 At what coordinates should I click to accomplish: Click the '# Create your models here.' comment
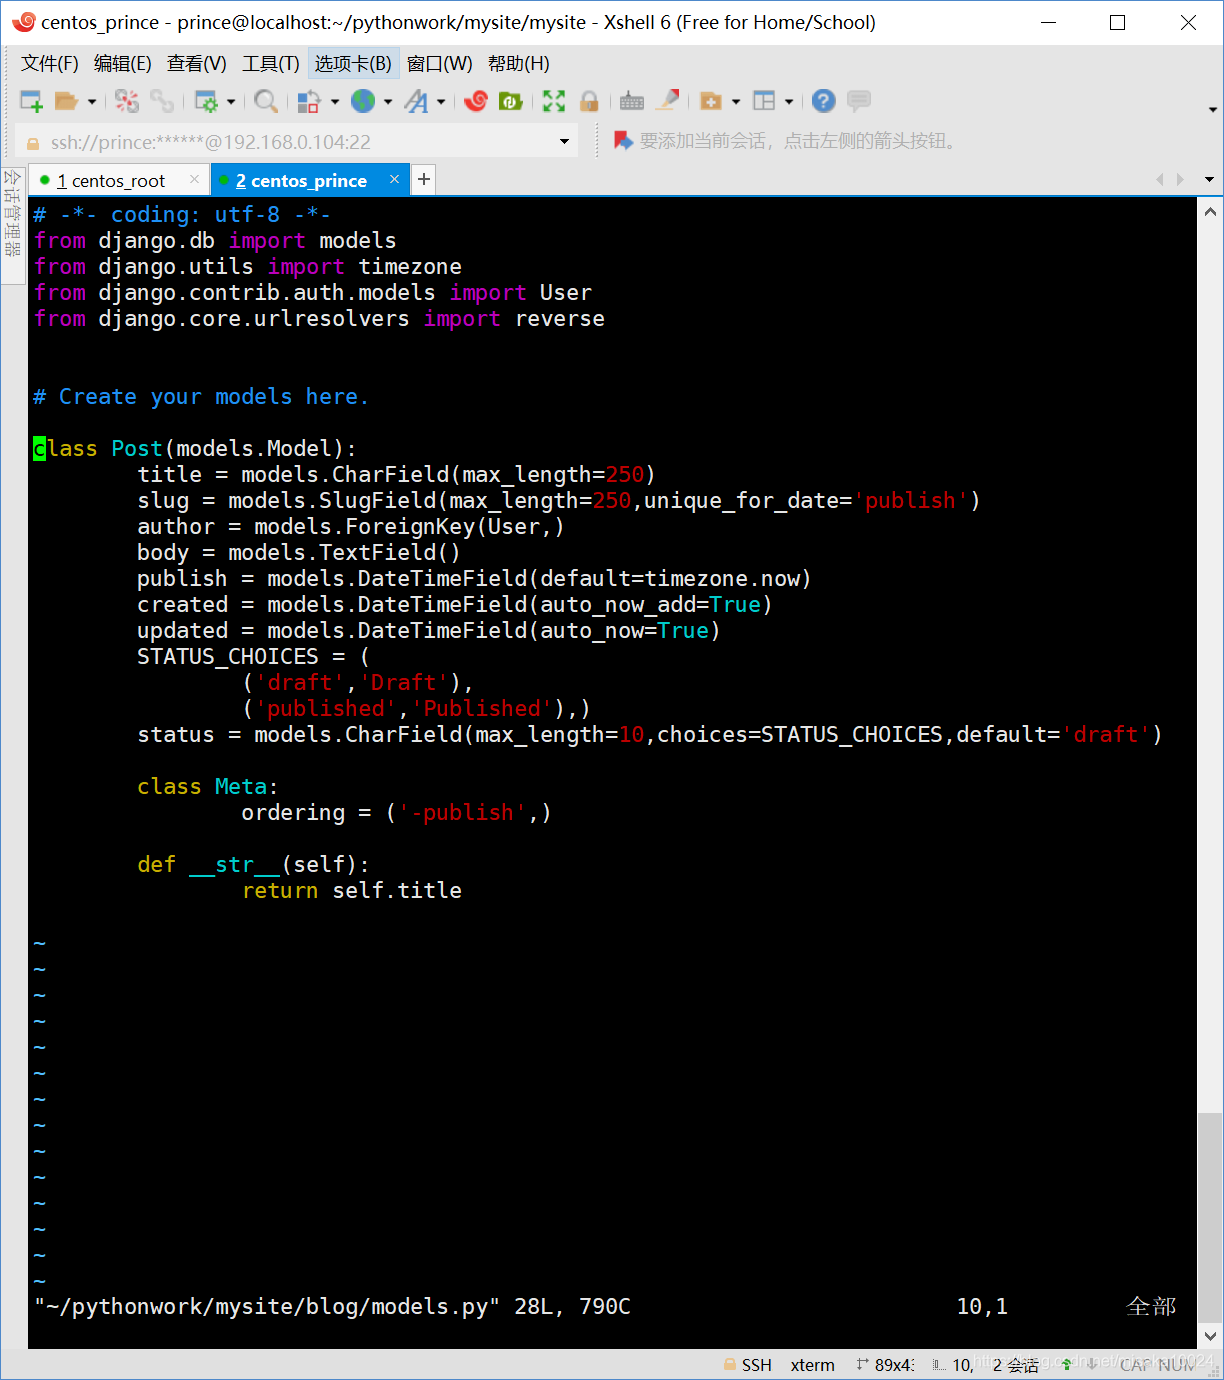click(201, 397)
